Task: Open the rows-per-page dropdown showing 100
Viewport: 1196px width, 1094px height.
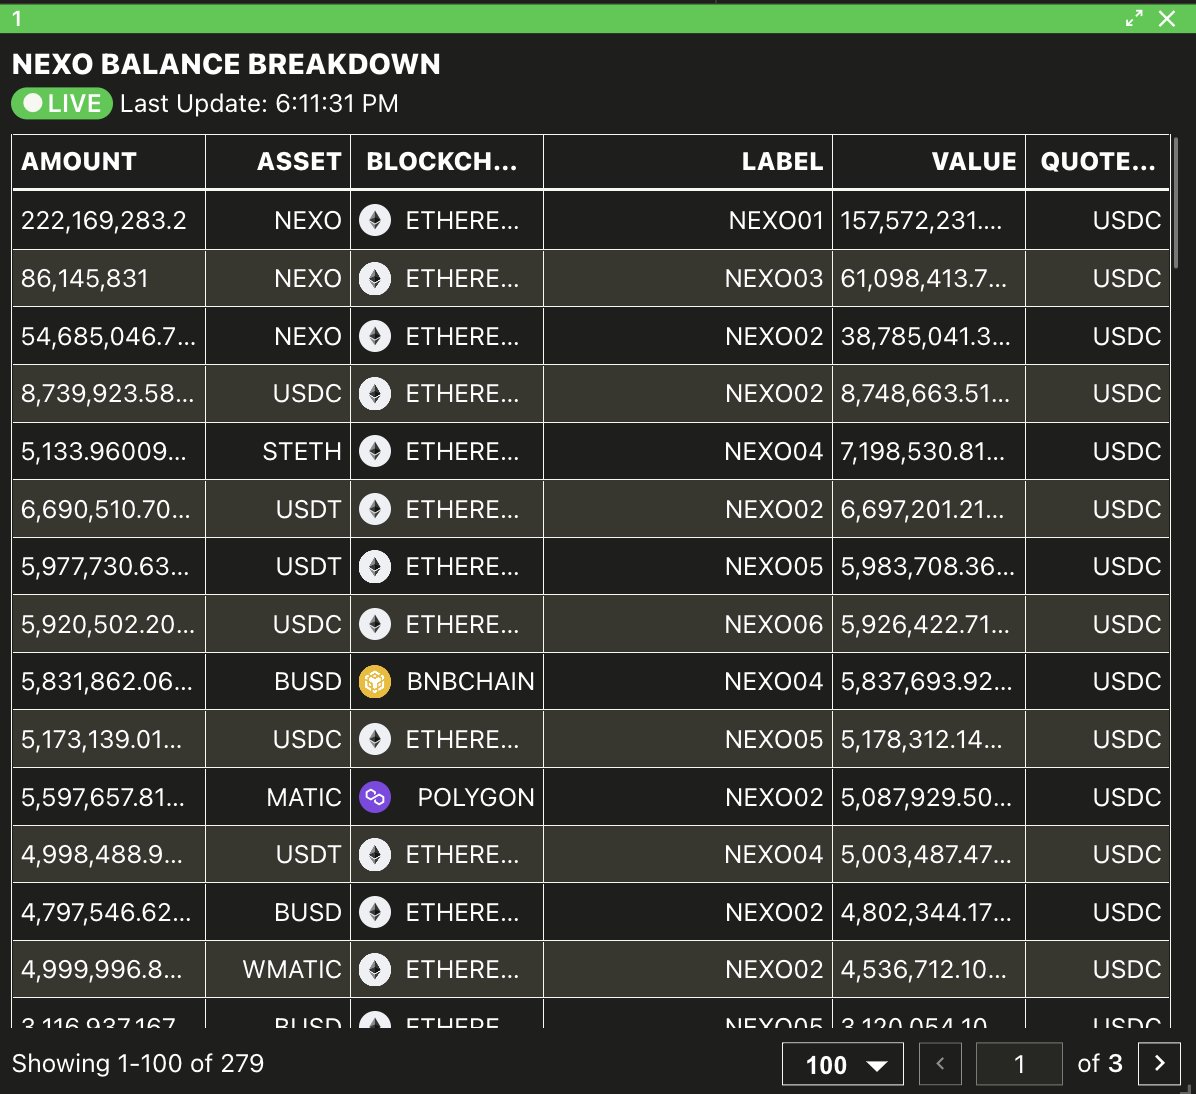Action: (x=843, y=1063)
